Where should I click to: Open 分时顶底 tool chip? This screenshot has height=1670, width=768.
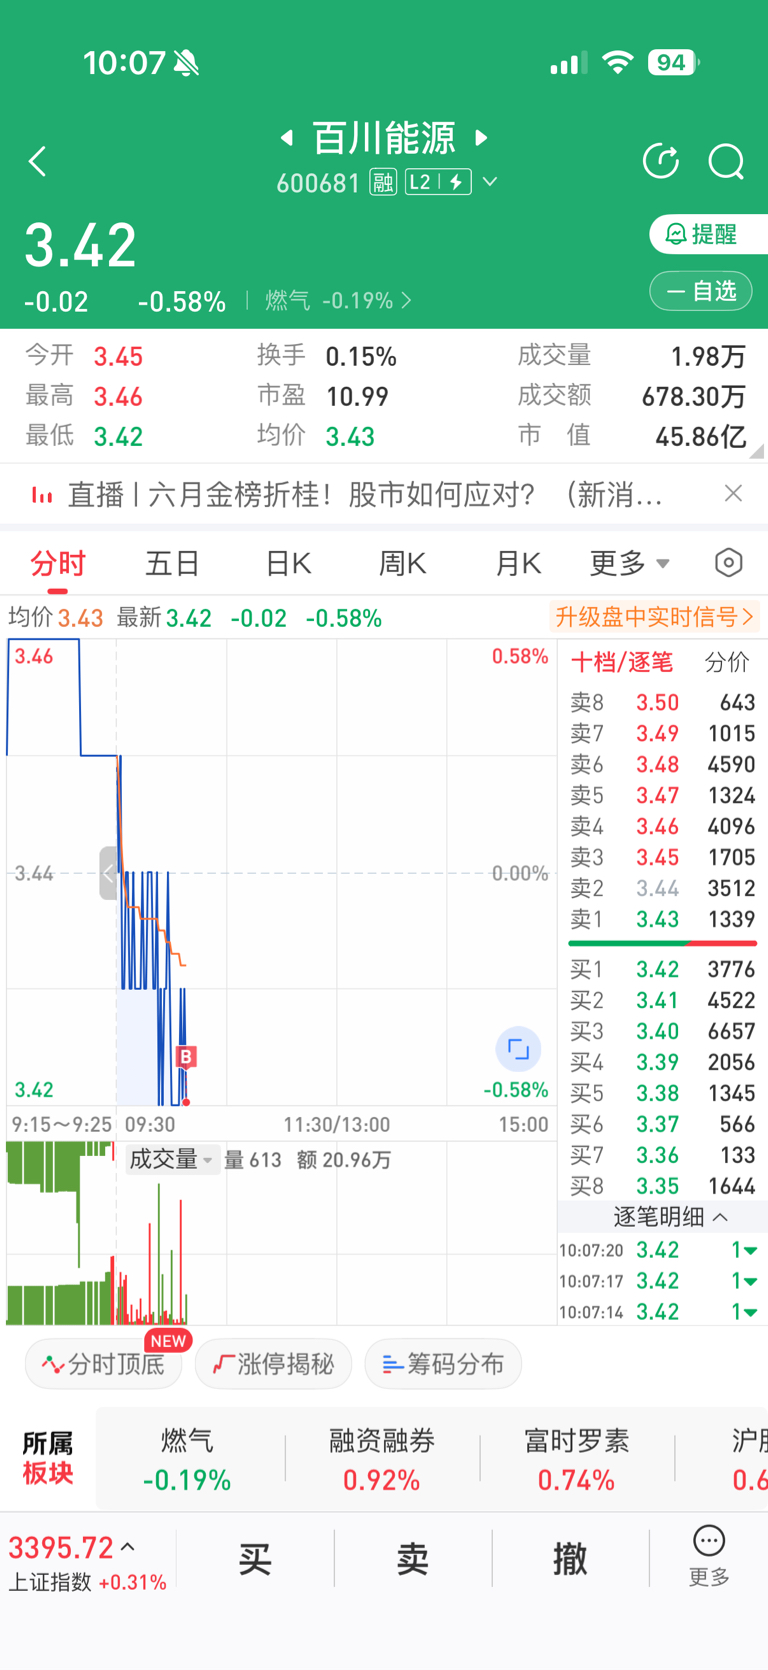103,1364
